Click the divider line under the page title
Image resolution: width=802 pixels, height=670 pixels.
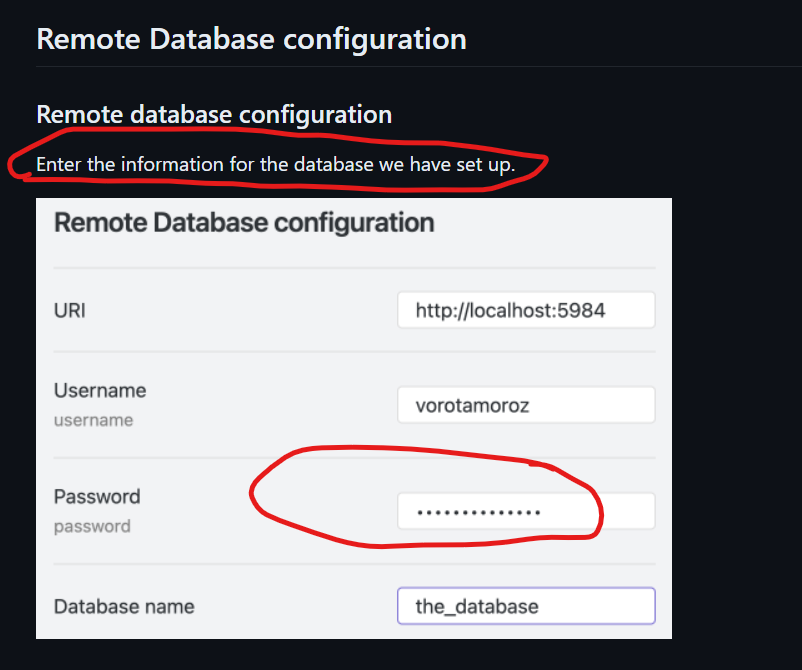[x=400, y=68]
